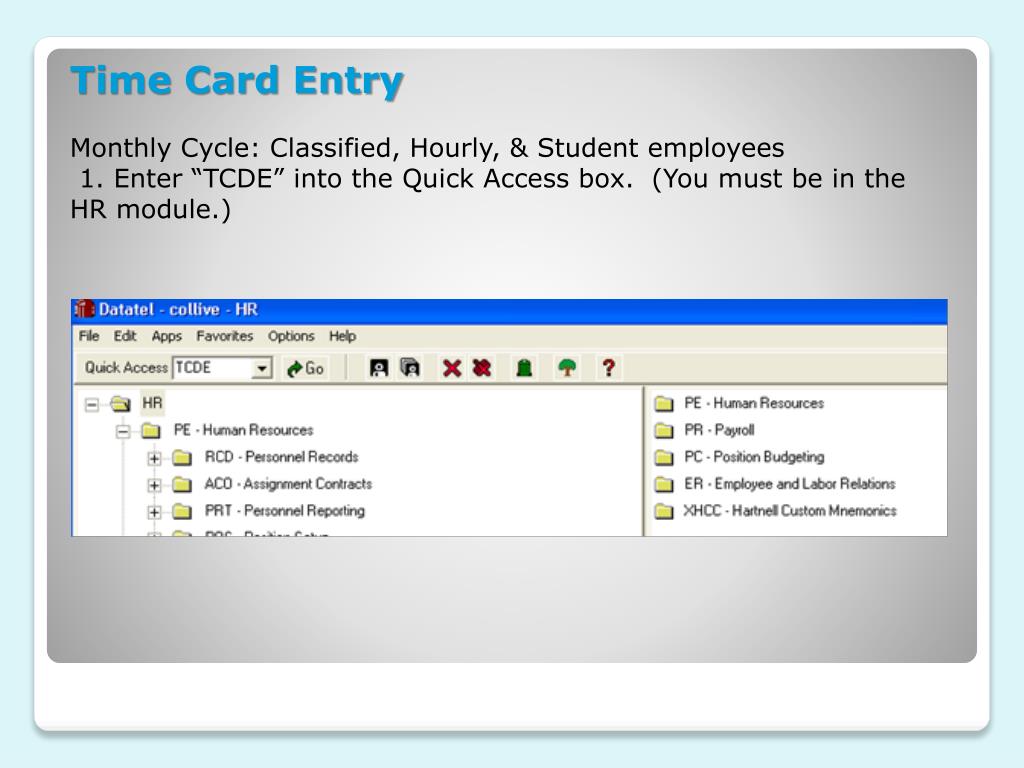
Task: Click the double red X cancel-all icon
Action: [483, 368]
